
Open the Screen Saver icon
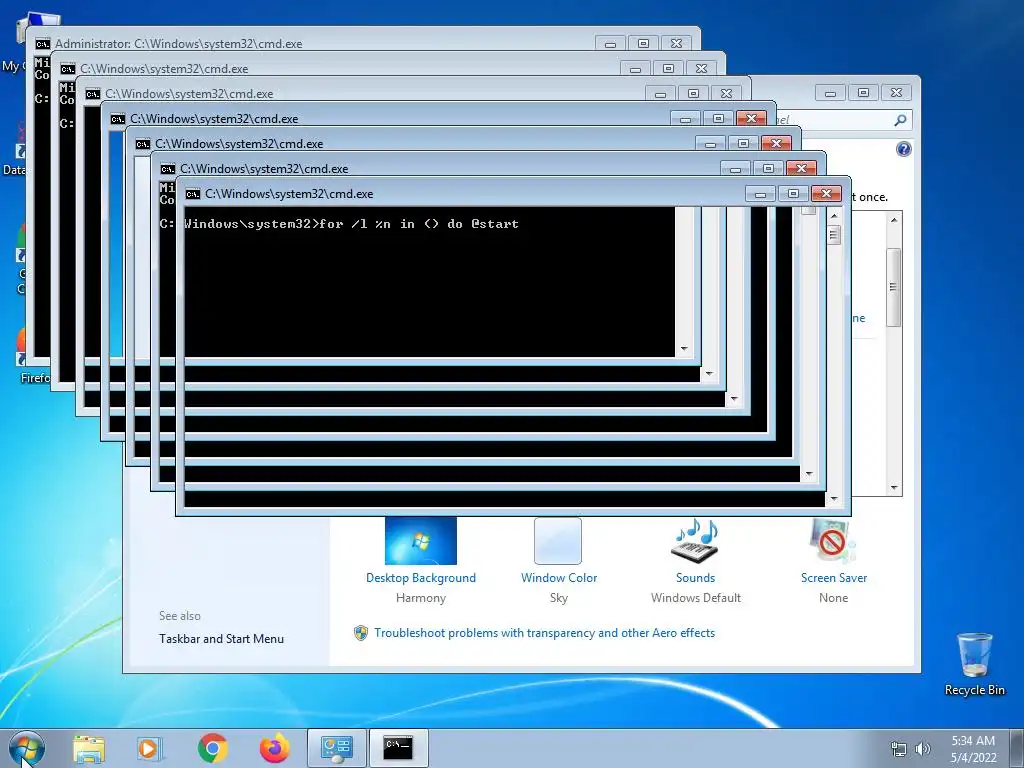(x=833, y=541)
